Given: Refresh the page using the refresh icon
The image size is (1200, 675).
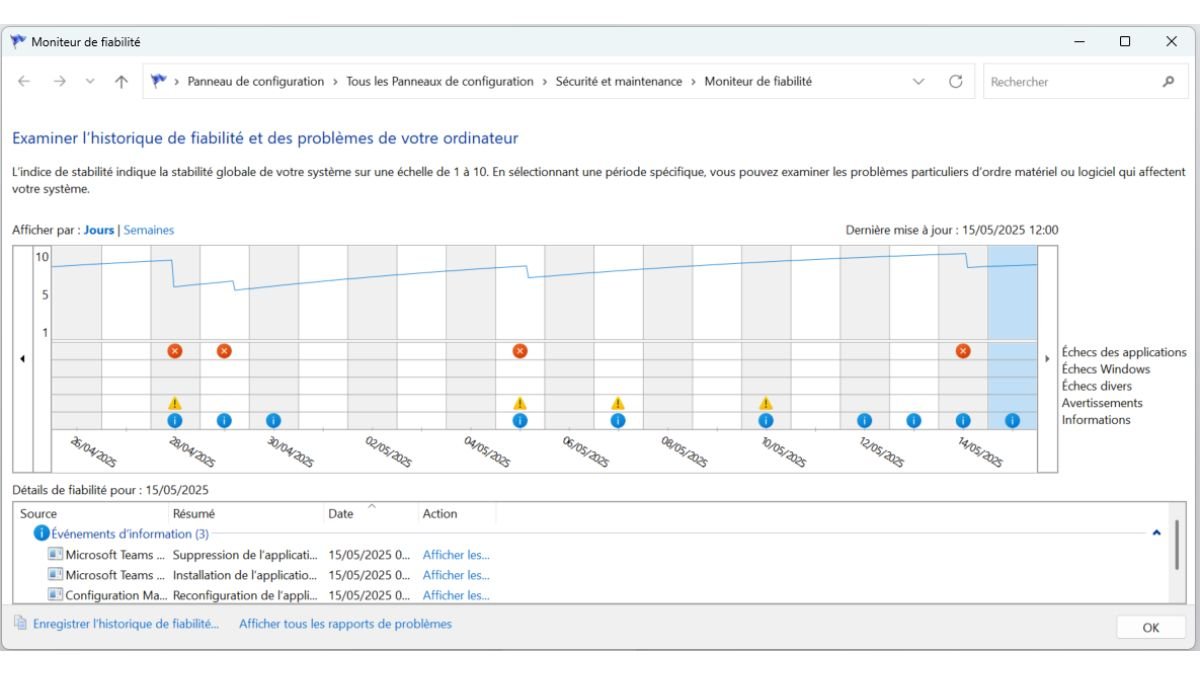Looking at the screenshot, I should click(x=957, y=81).
